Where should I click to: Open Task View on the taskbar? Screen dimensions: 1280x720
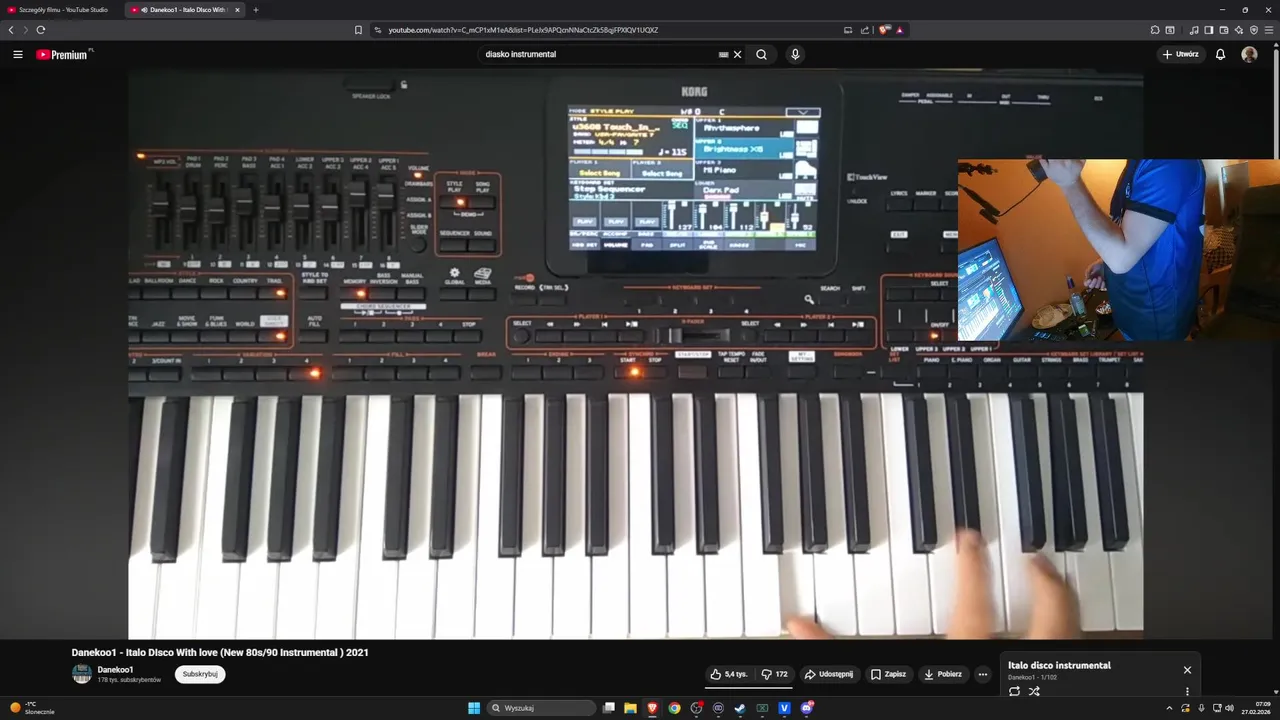tap(608, 708)
